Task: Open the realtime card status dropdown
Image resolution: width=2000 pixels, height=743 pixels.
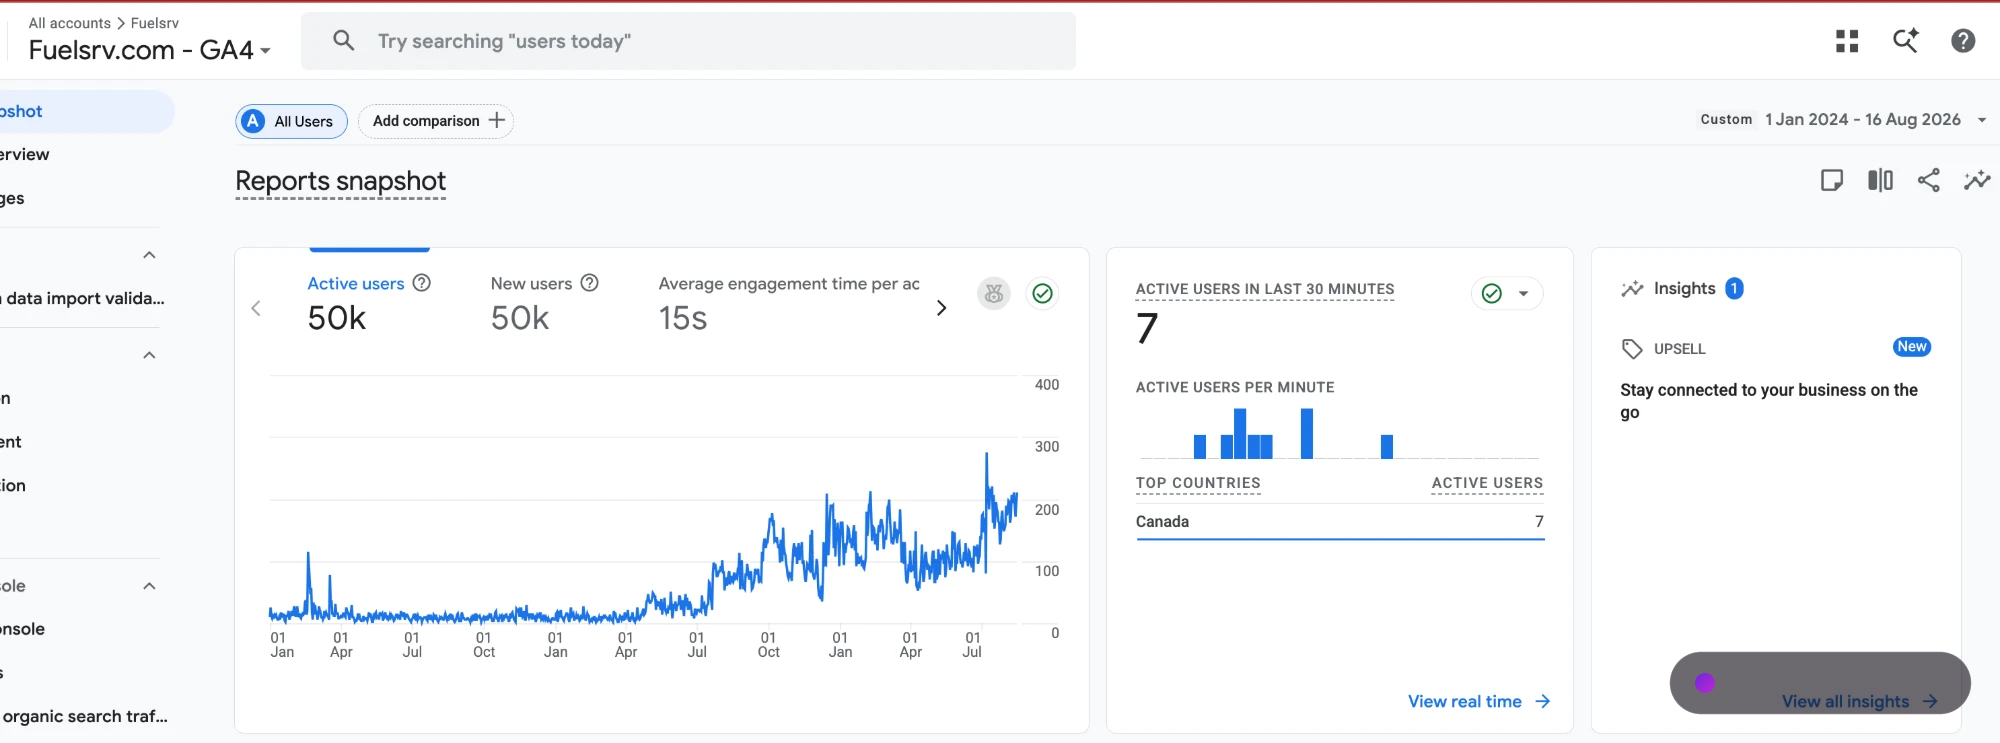Action: coord(1507,293)
